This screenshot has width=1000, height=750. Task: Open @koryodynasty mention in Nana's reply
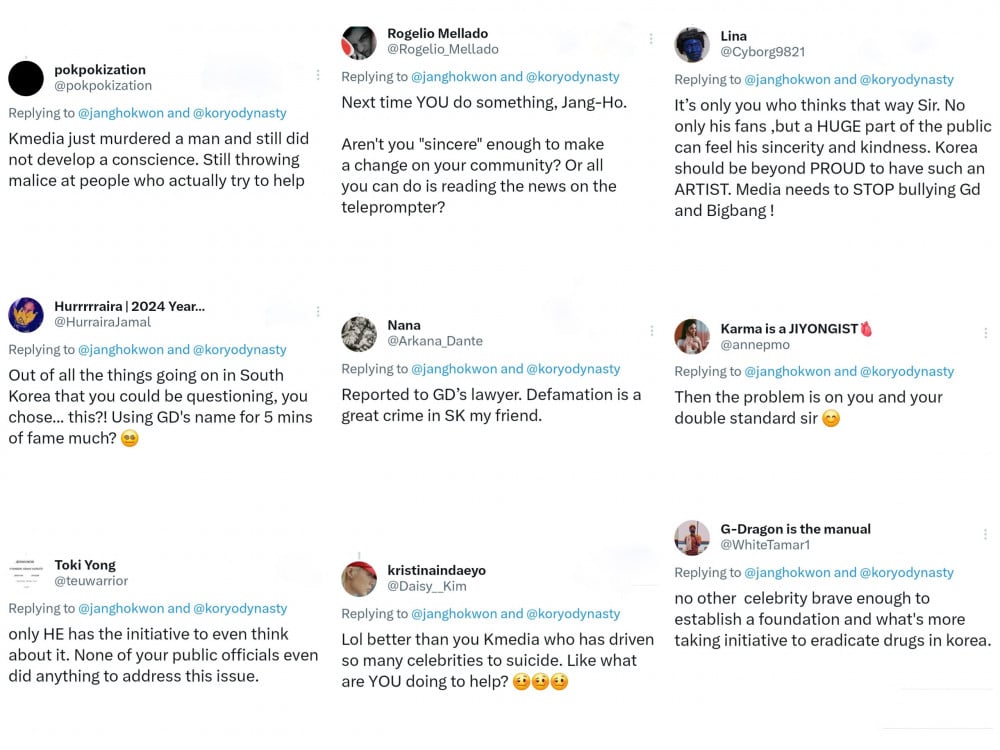click(x=573, y=369)
